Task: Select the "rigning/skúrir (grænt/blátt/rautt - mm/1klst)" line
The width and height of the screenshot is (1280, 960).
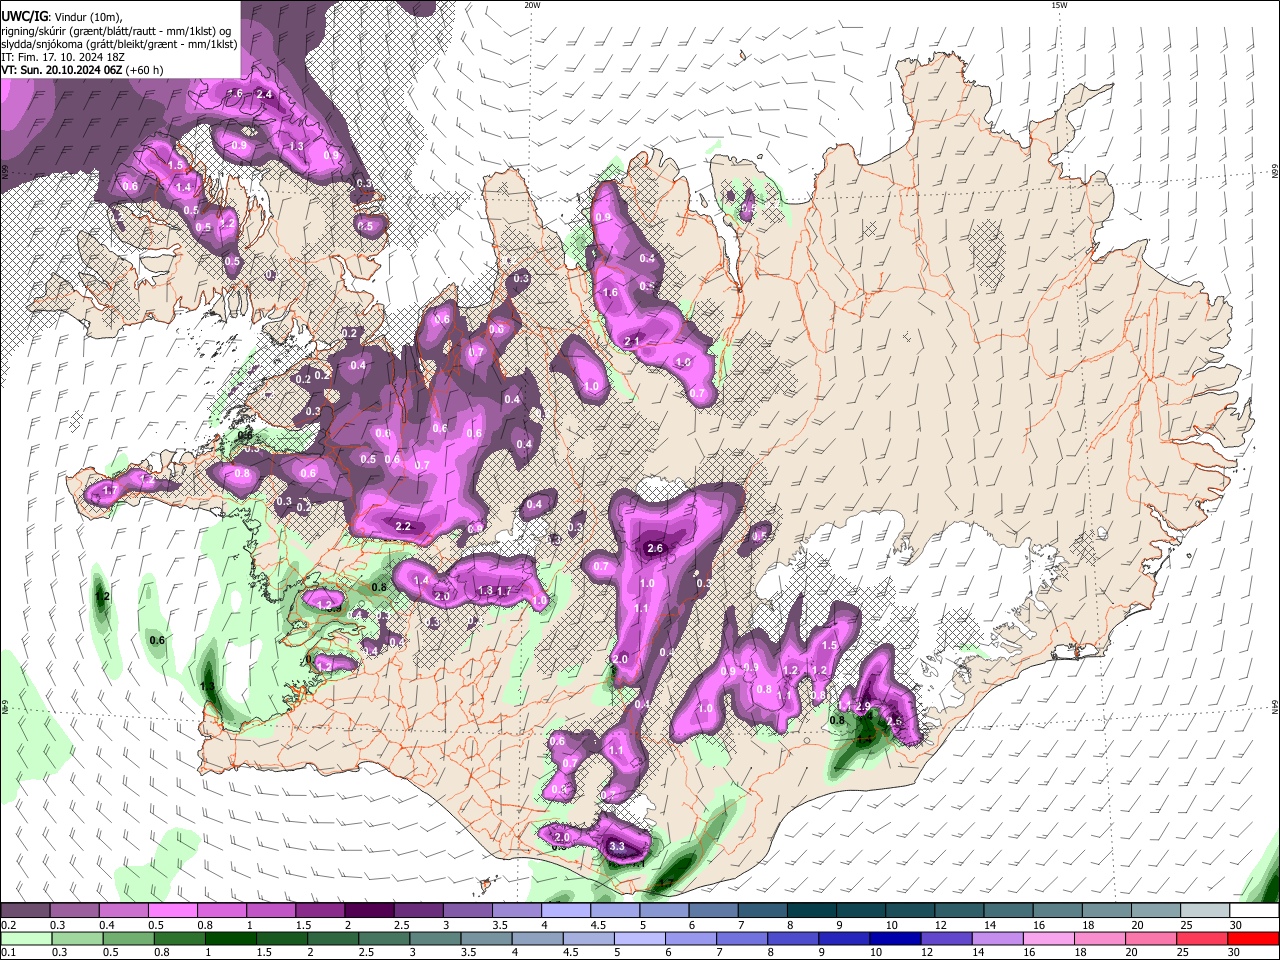Action: point(117,31)
